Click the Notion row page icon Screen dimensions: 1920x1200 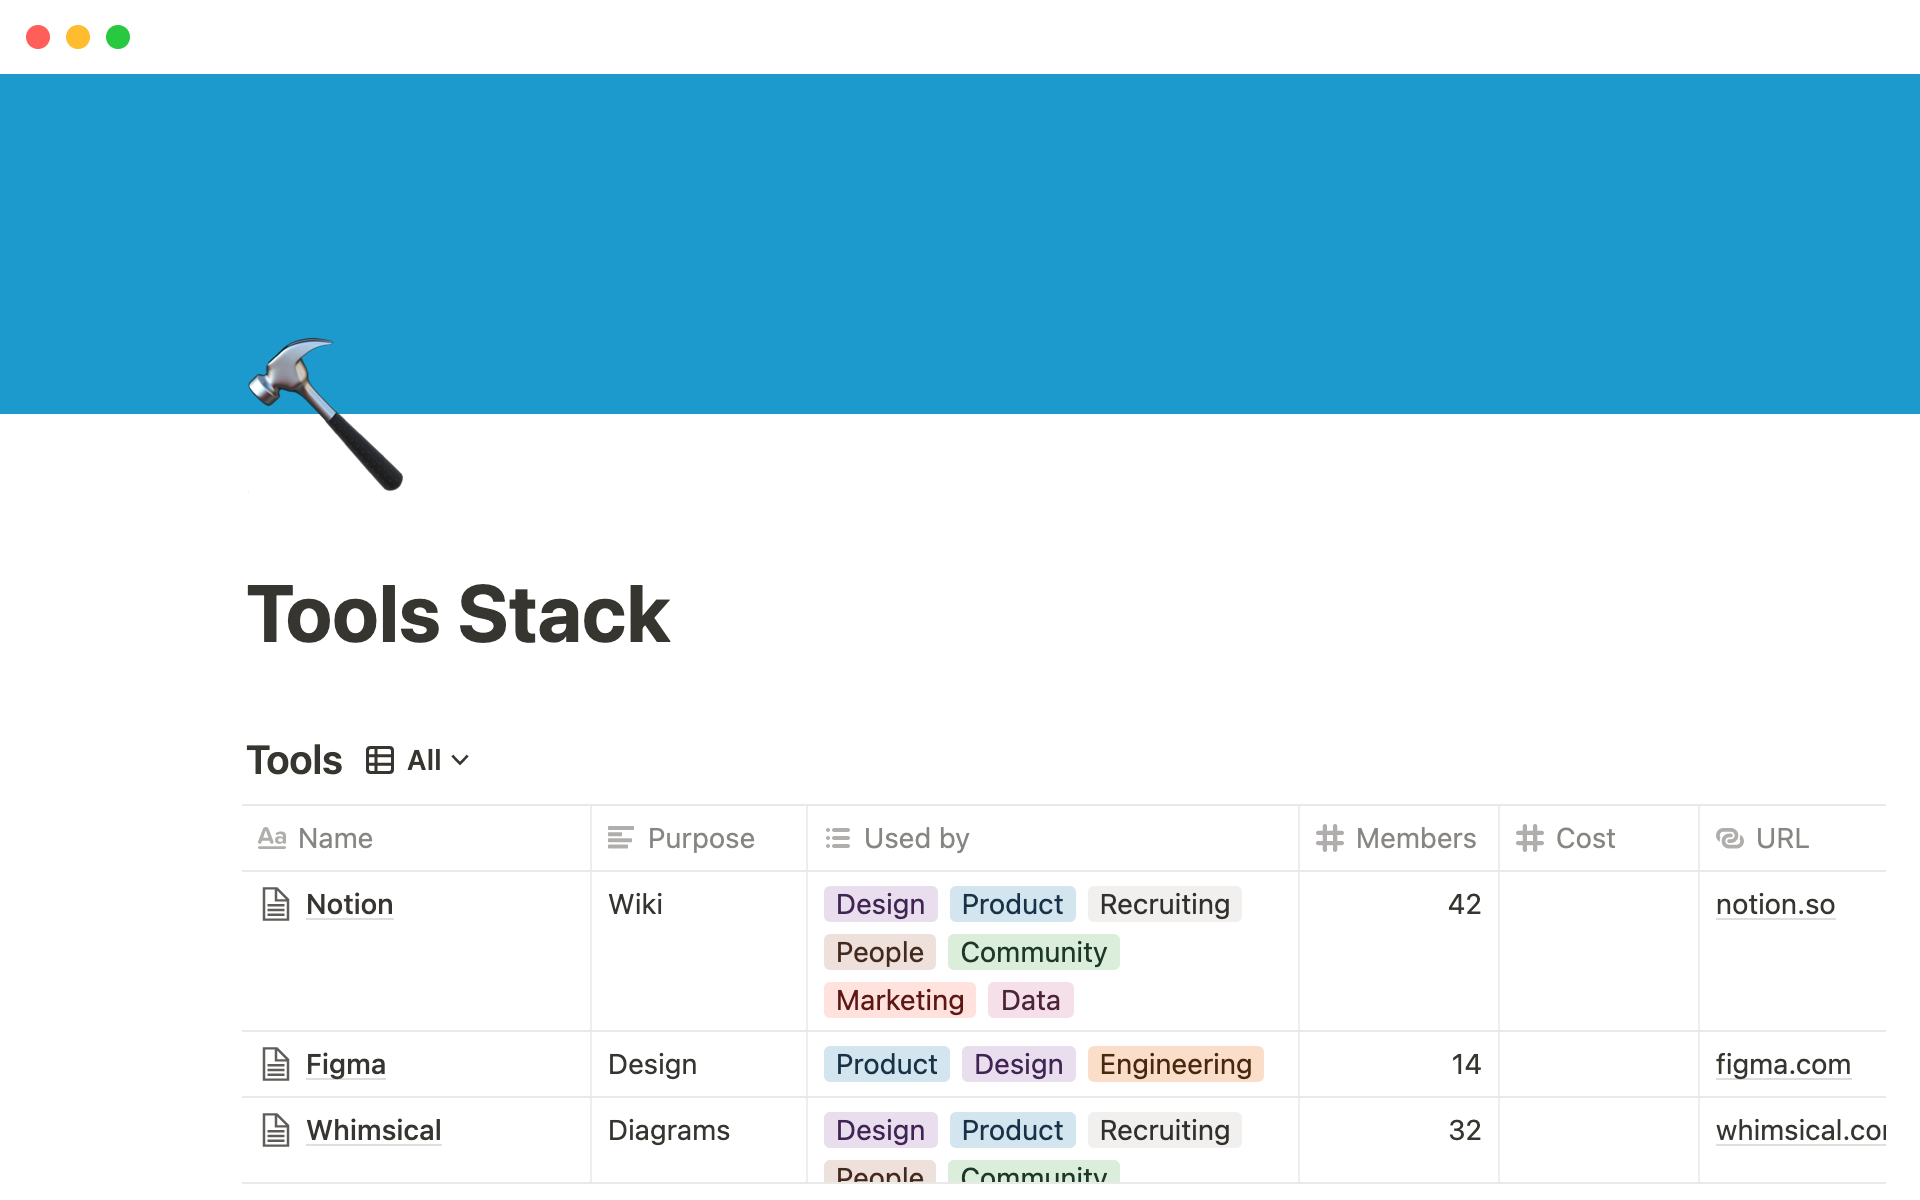pos(276,904)
